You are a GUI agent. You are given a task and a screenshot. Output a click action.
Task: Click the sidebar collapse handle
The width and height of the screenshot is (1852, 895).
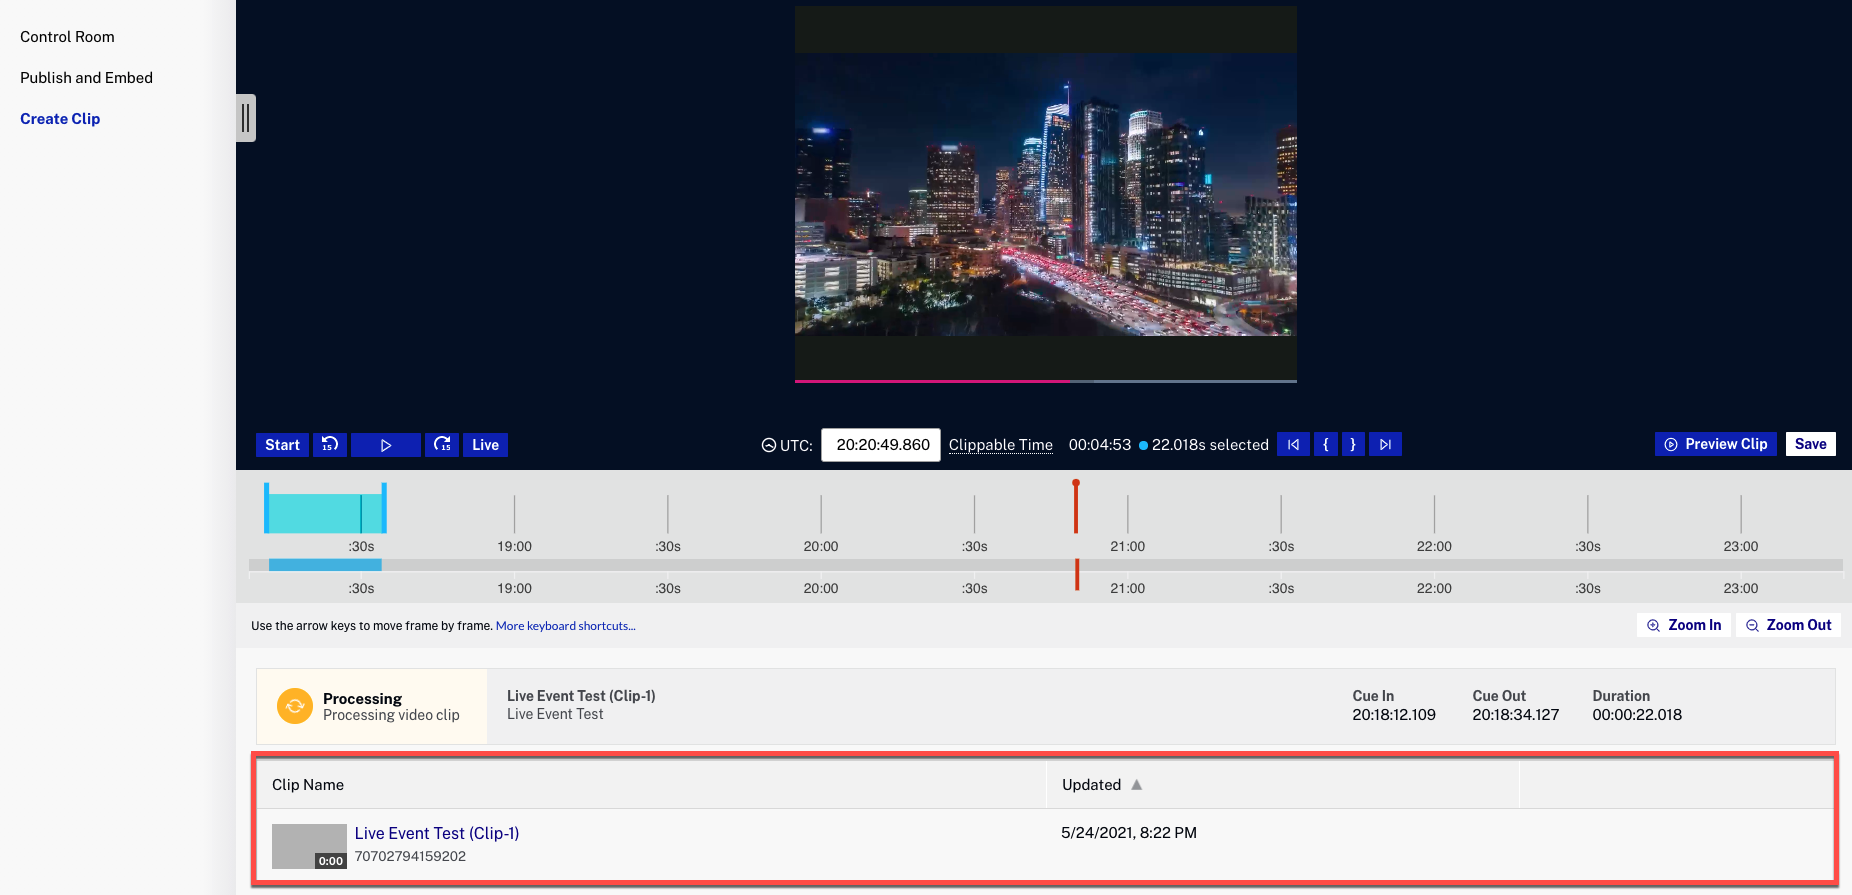point(246,118)
